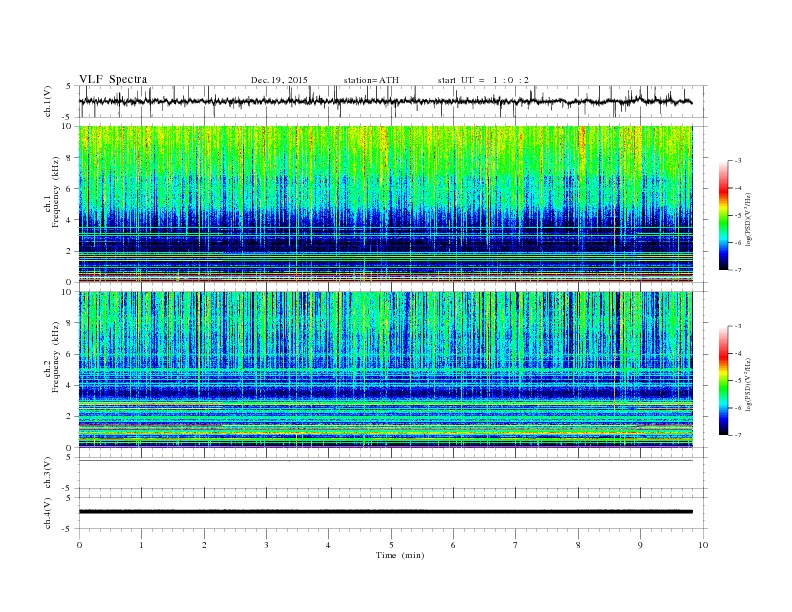Click the upper colorbar for ch.1

[723, 215]
